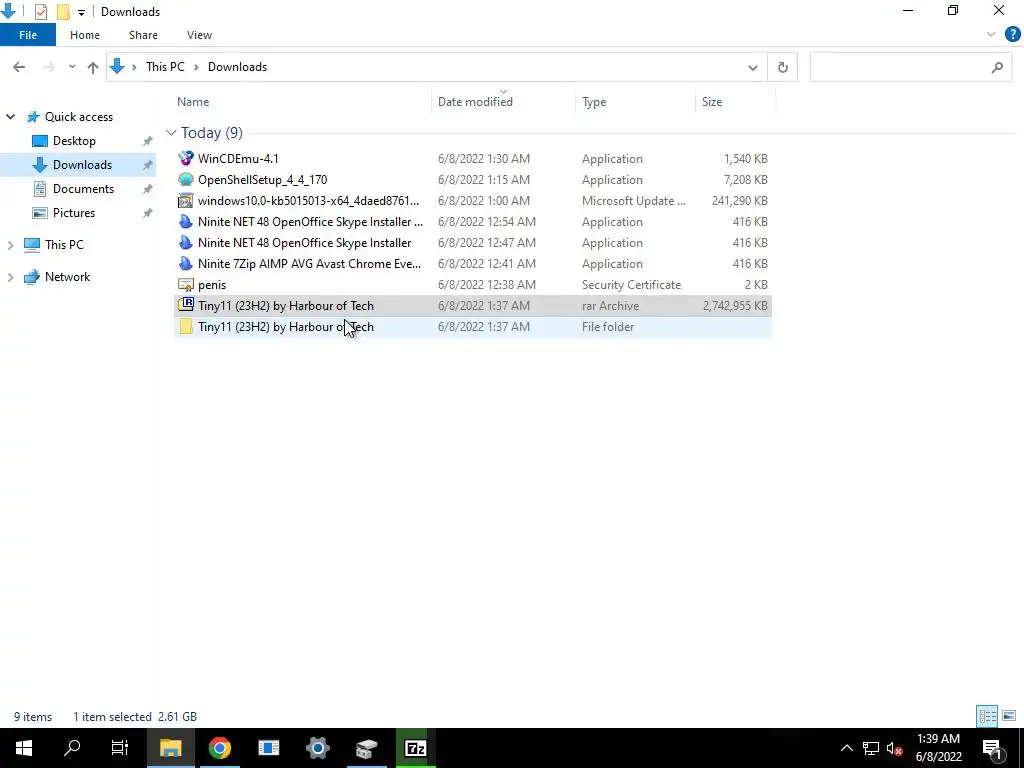Click the New folder quick access toolbar icon
The height and width of the screenshot is (768, 1024).
click(x=63, y=12)
